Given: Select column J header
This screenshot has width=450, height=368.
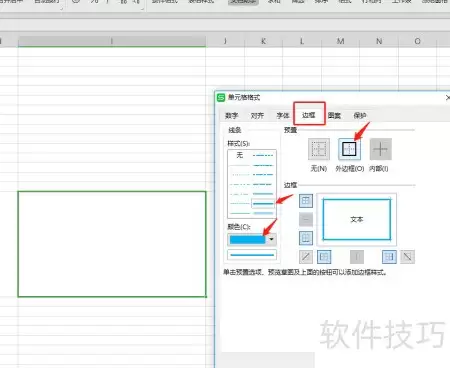Looking at the screenshot, I should pos(225,41).
